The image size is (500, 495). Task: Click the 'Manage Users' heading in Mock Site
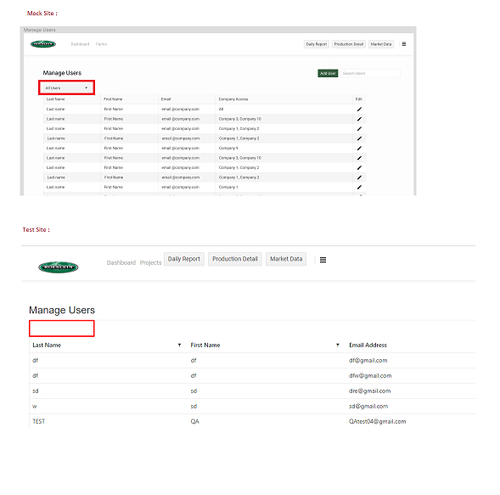[x=62, y=73]
